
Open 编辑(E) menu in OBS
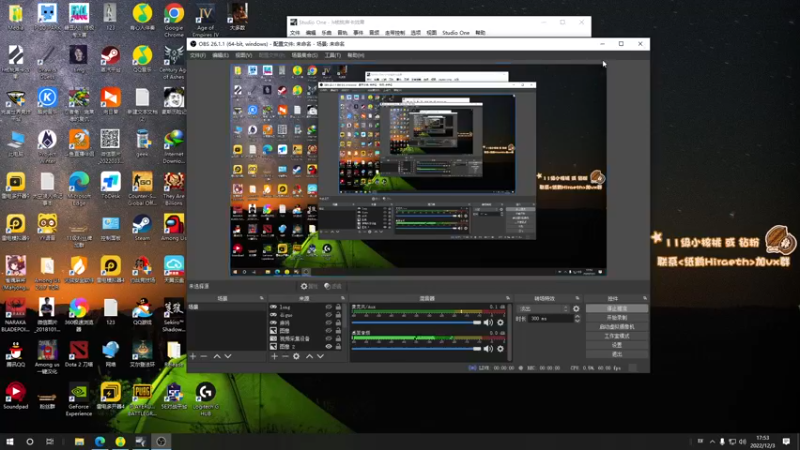pos(220,55)
